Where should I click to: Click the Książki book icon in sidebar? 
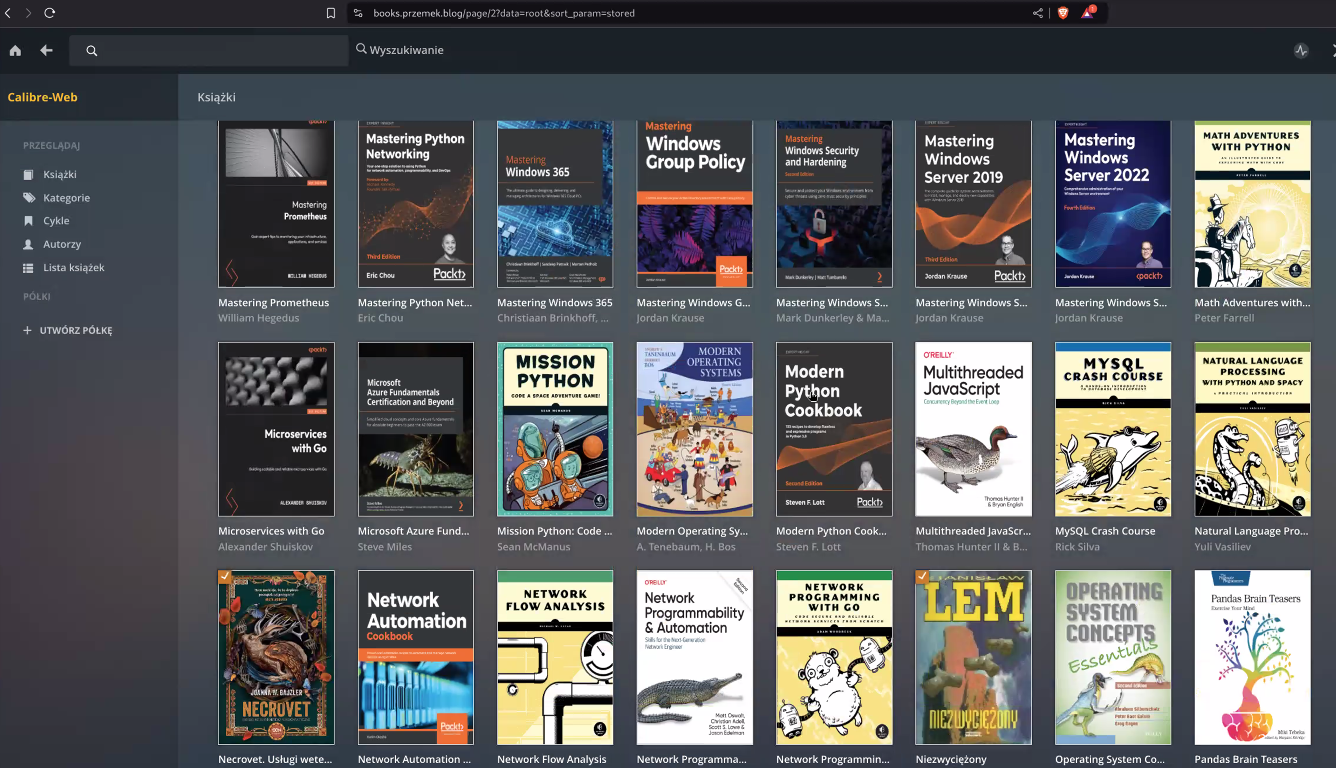28,175
